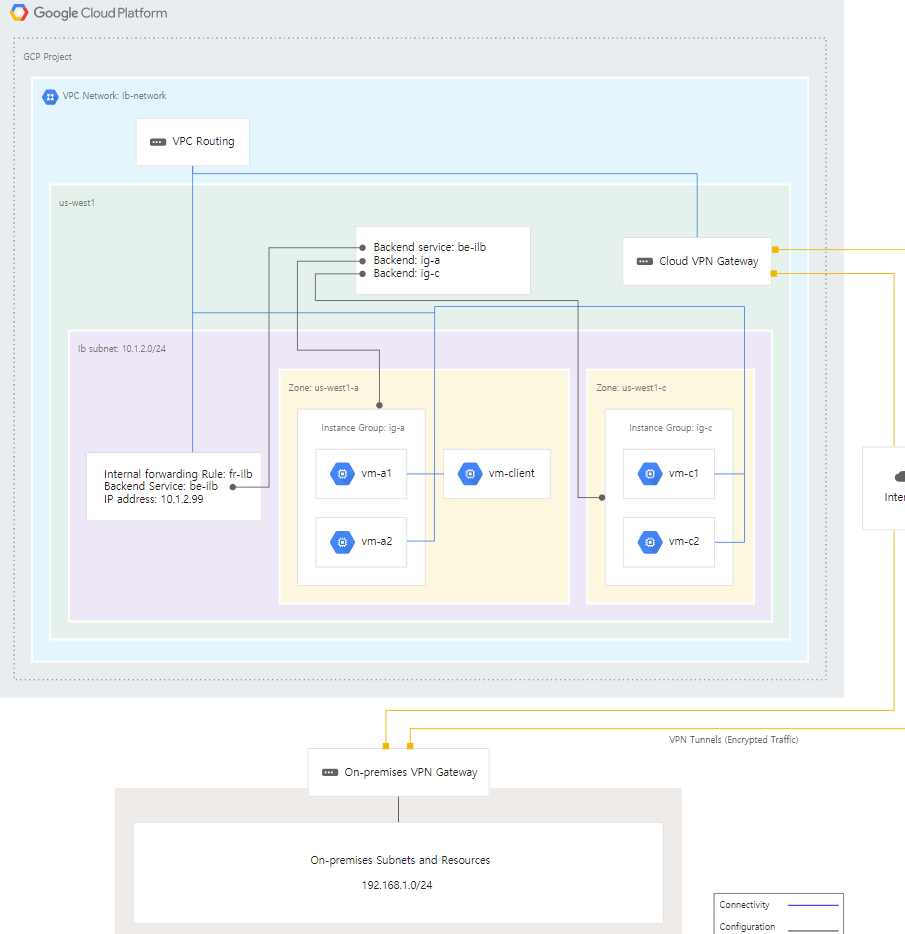Viewport: 905px width, 934px height.
Task: Click the 'VPC Network: lb-network' label
Action: (x=114, y=96)
